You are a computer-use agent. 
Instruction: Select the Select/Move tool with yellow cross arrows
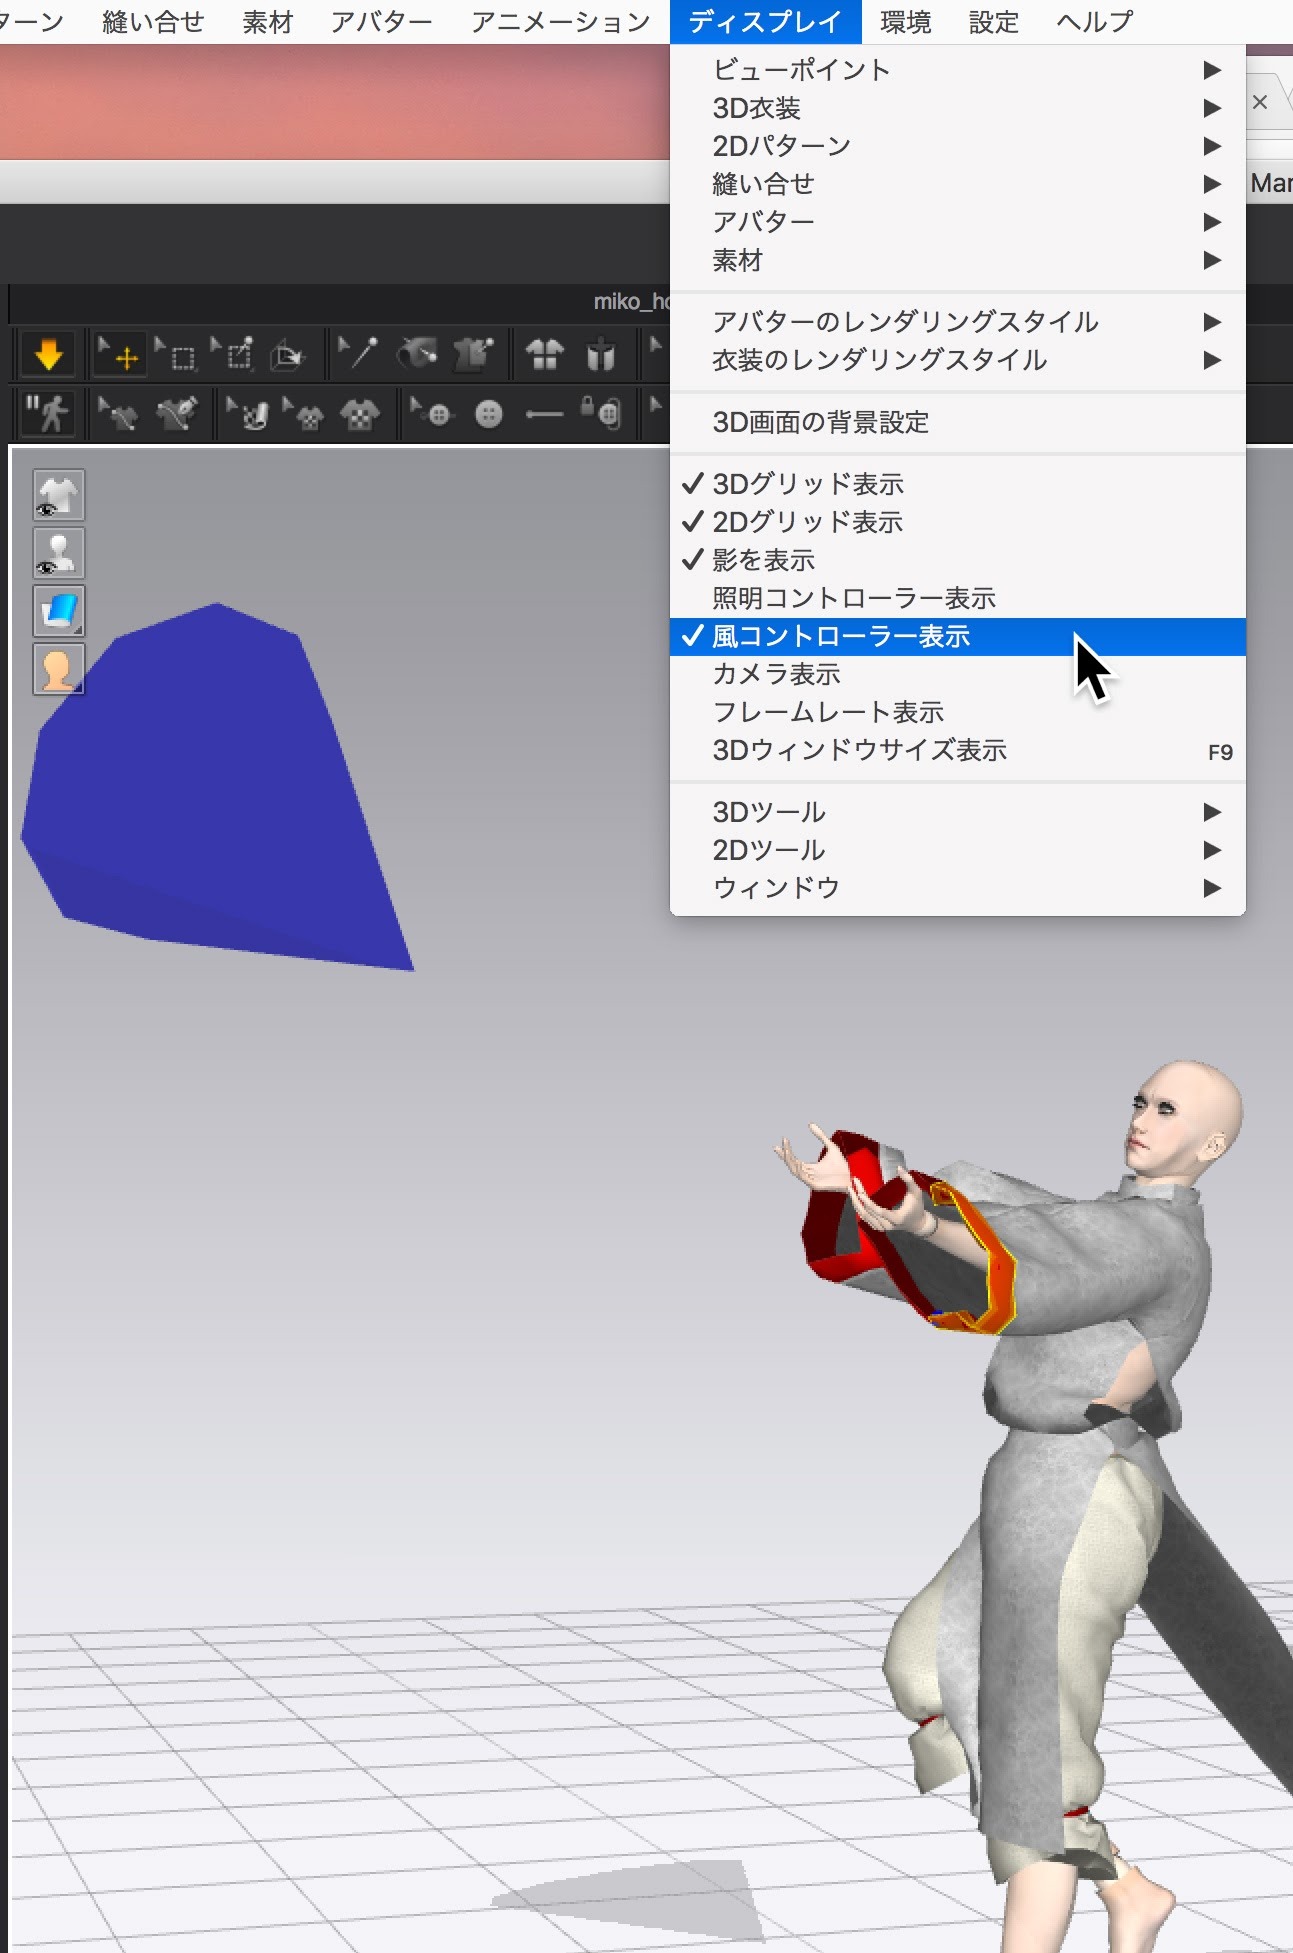click(119, 355)
